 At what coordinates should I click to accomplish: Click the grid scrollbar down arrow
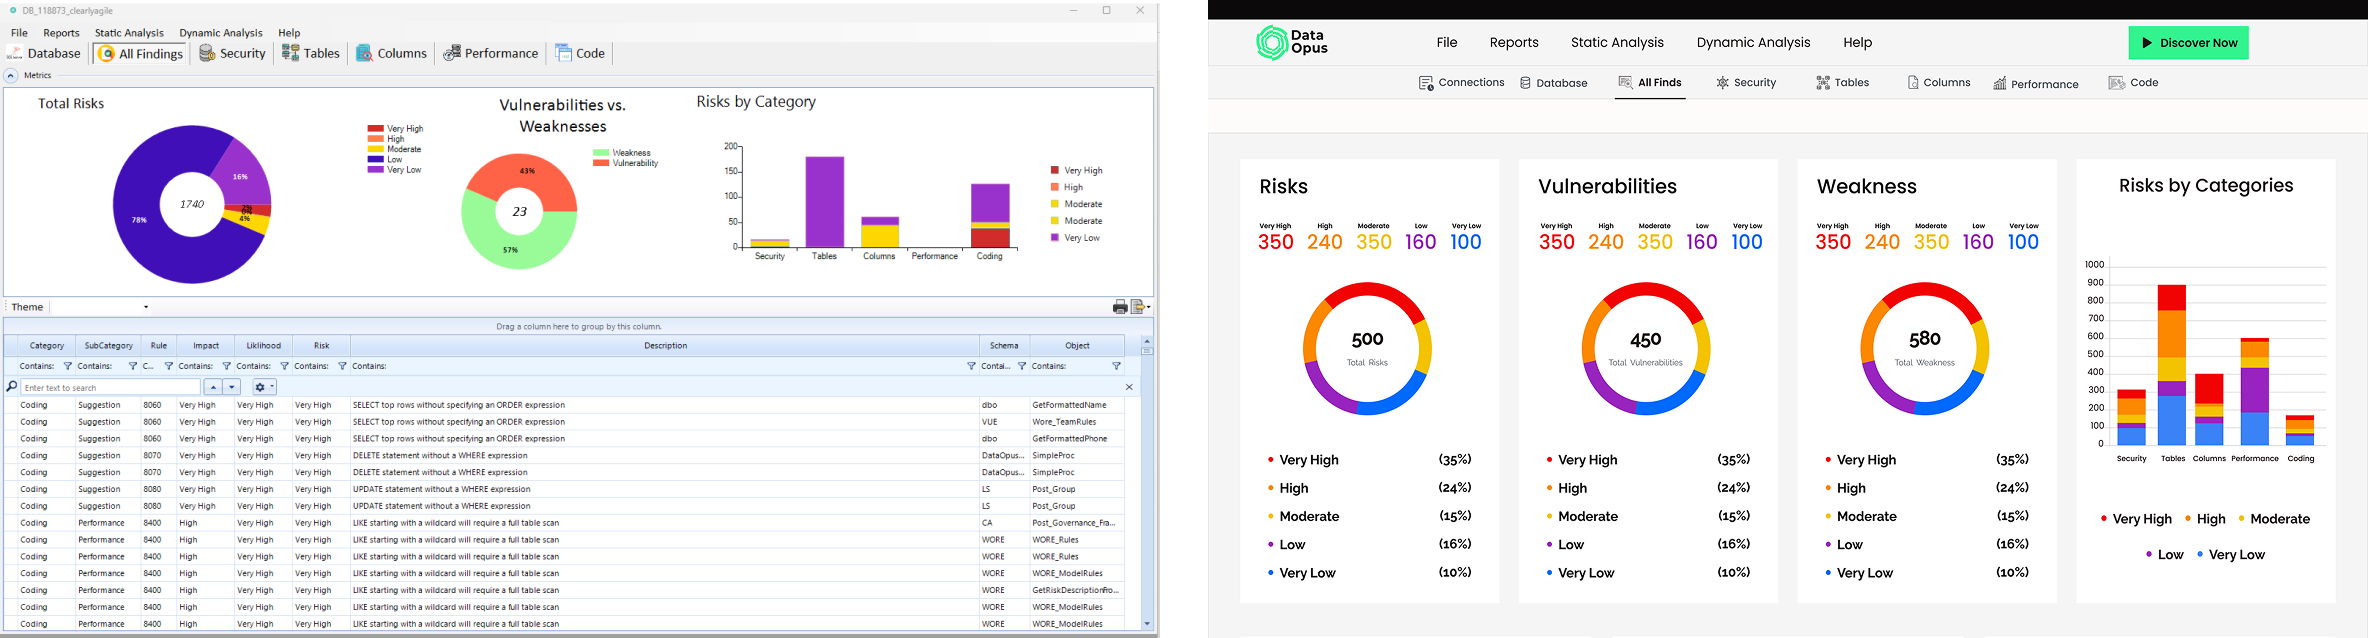[x=1147, y=624]
